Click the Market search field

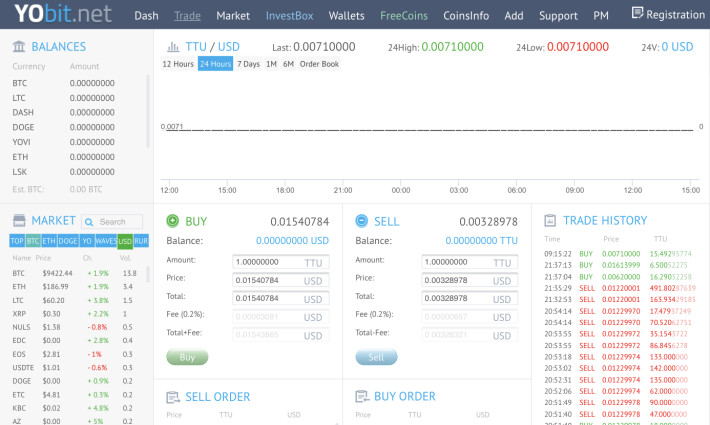click(112, 222)
